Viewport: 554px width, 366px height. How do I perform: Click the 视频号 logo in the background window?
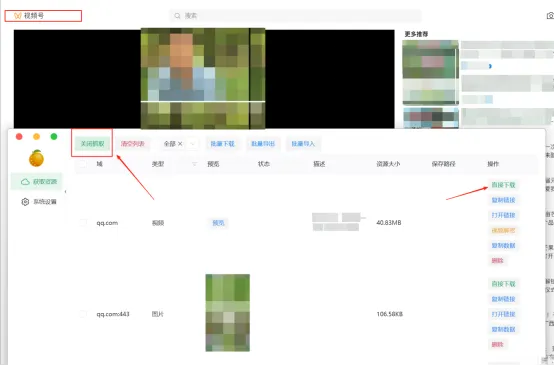29,16
